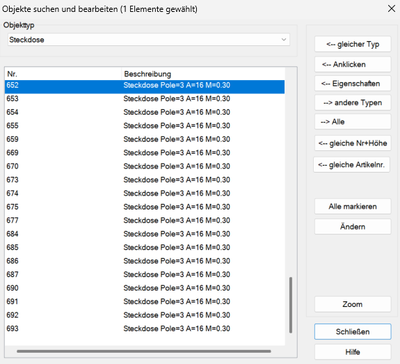Close the dialog with the X icon
The height and width of the screenshot is (364, 400).
[x=392, y=8]
